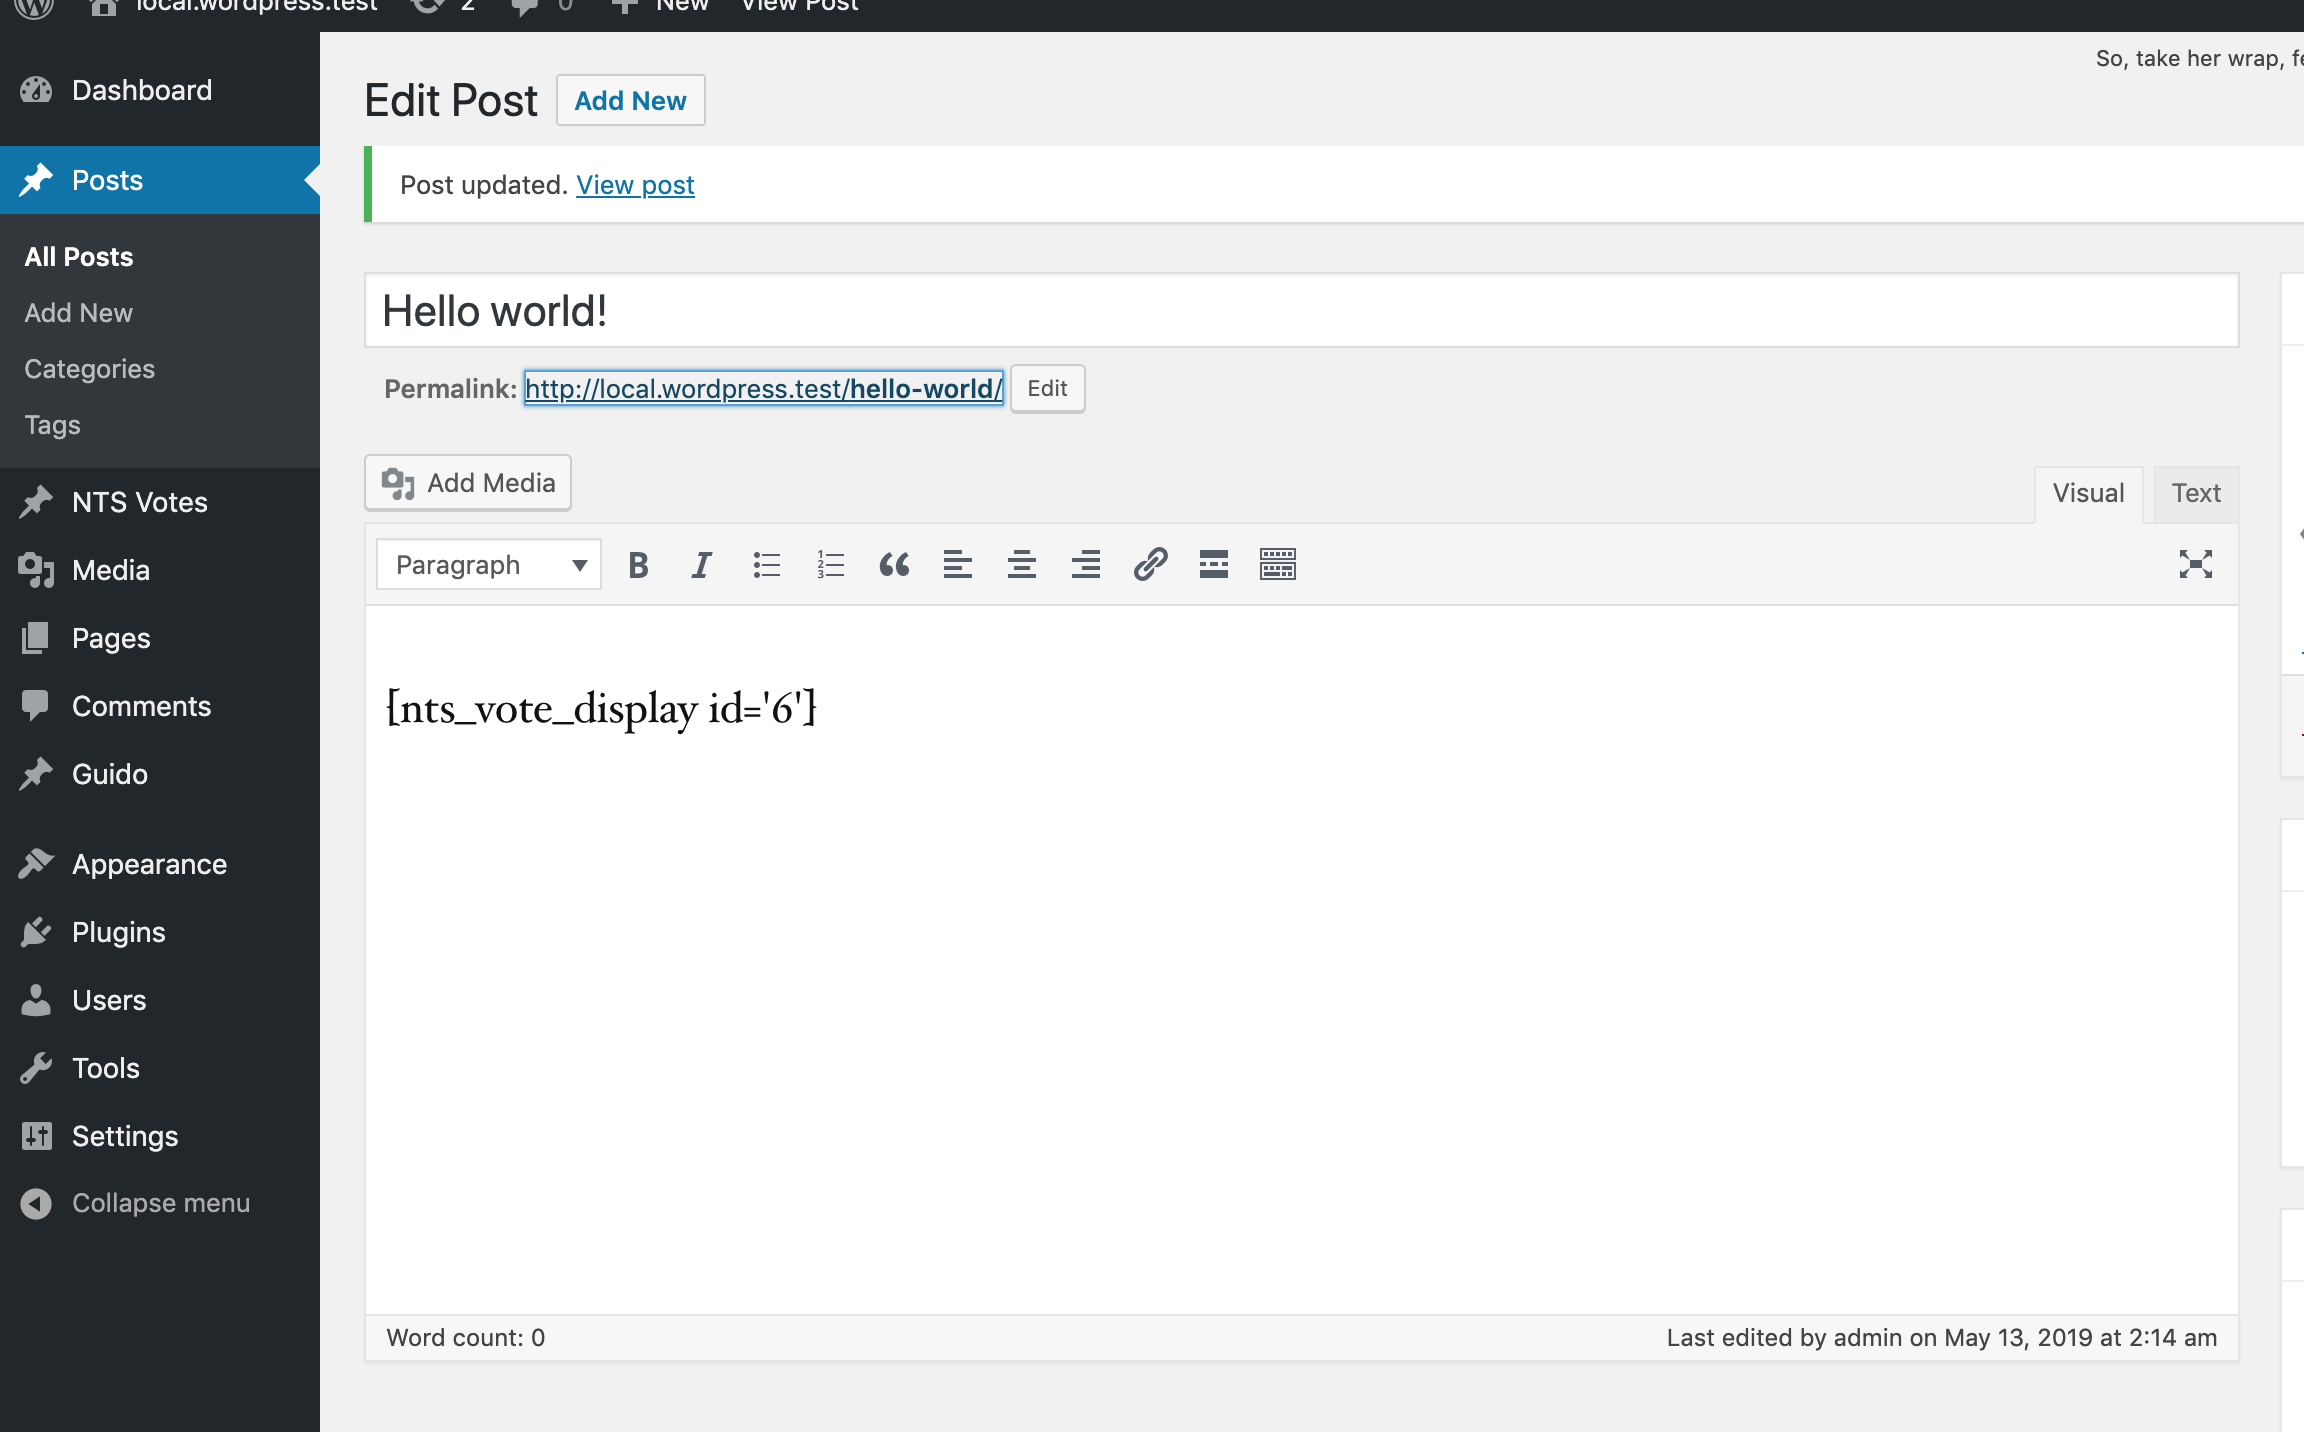The width and height of the screenshot is (2304, 1432).
Task: Open the Categories submenu item
Action: [89, 369]
